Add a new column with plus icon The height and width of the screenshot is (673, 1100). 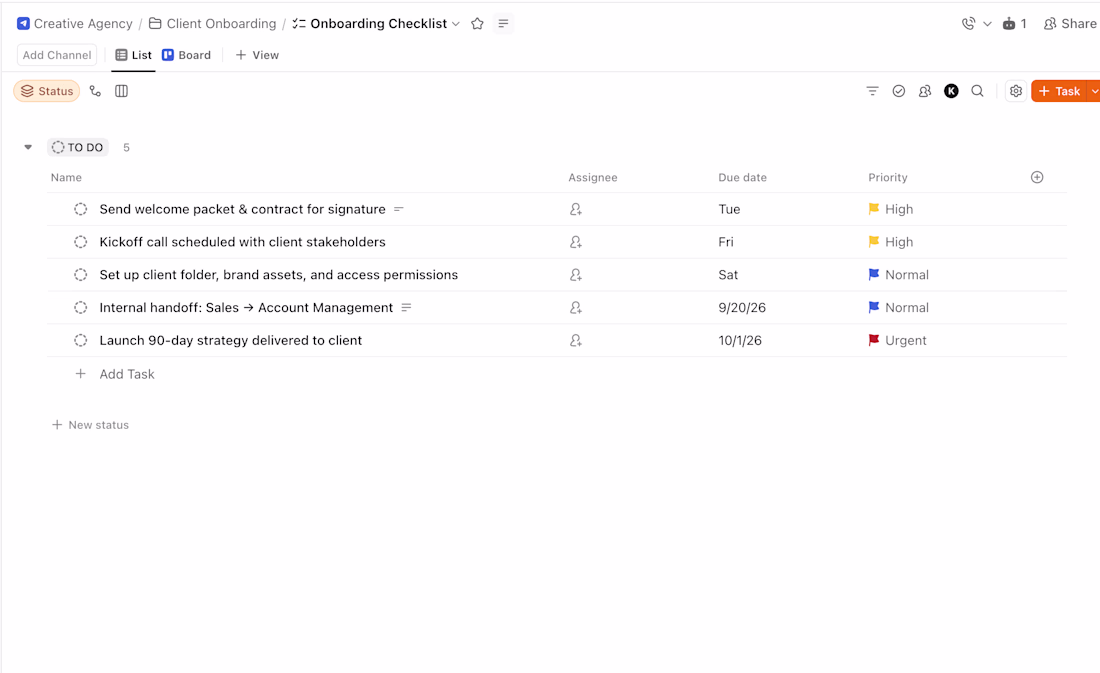(x=1037, y=178)
